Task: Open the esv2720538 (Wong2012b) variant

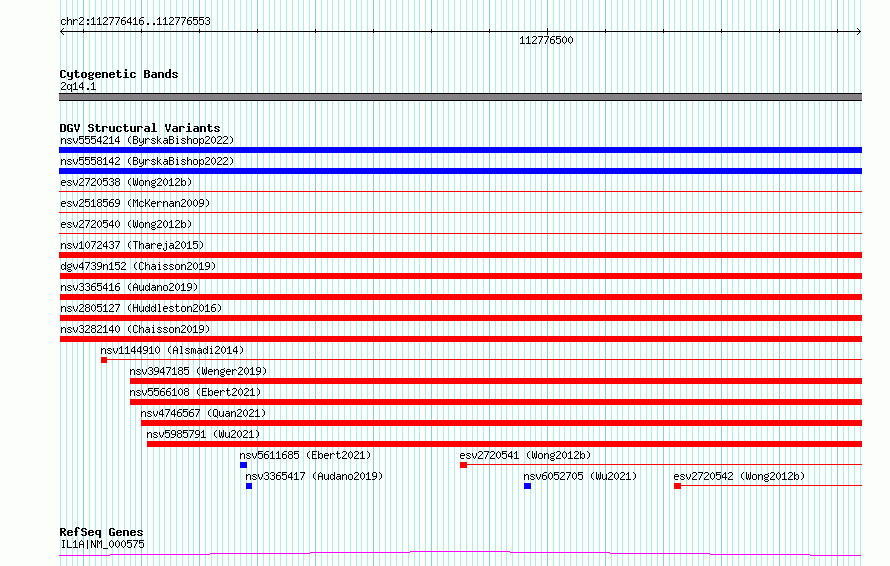Action: 126,182
